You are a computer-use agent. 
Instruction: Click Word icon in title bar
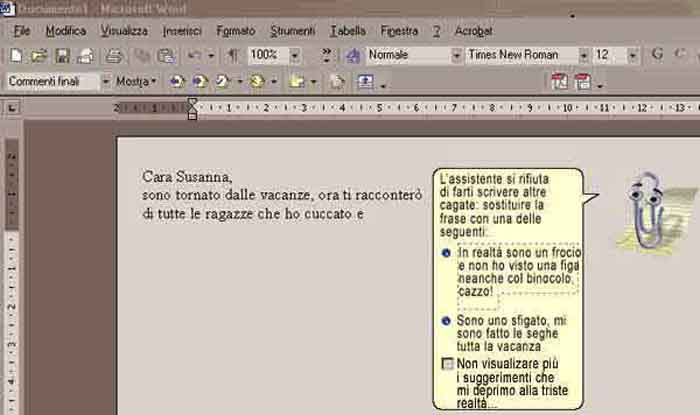click(x=6, y=8)
